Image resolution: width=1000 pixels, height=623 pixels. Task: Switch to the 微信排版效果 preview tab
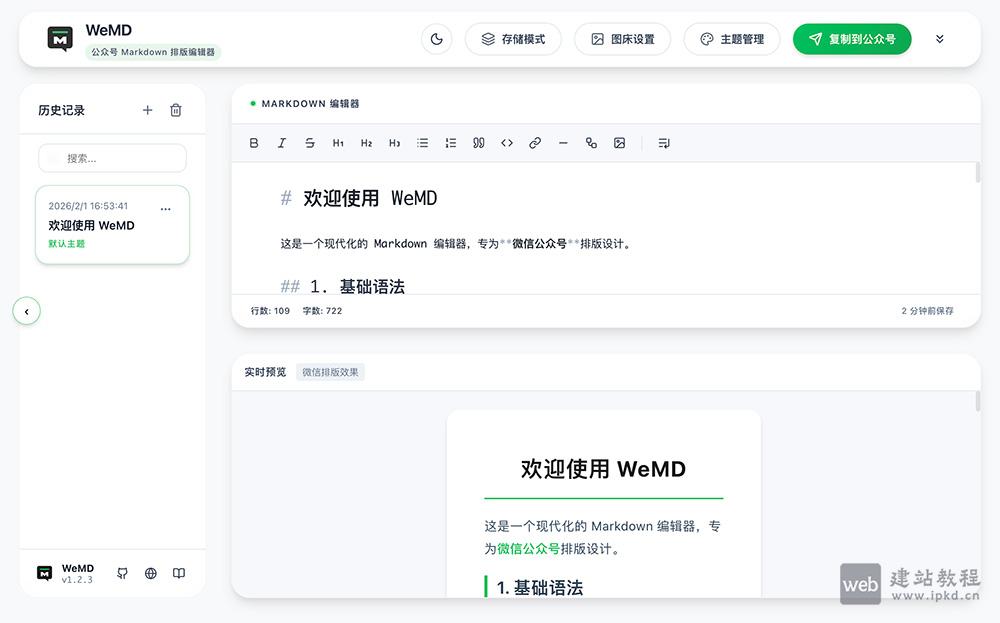pos(332,371)
